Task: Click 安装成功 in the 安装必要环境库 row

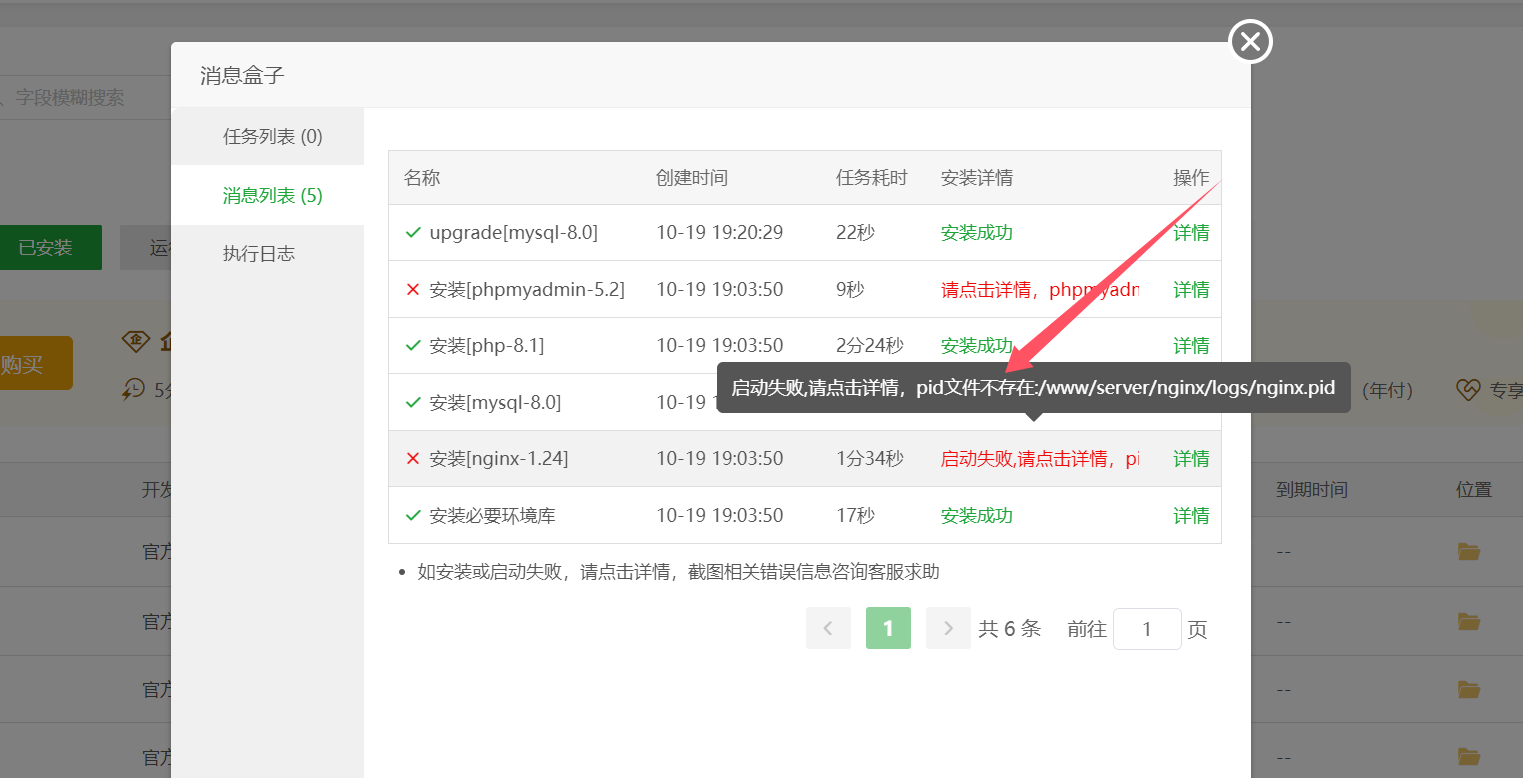Action: [x=977, y=516]
